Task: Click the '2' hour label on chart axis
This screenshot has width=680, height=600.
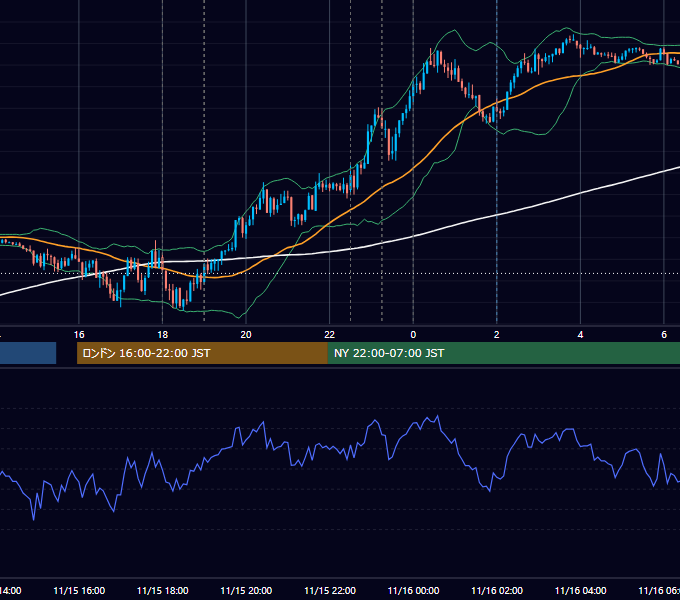Action: pyautogui.click(x=497, y=335)
